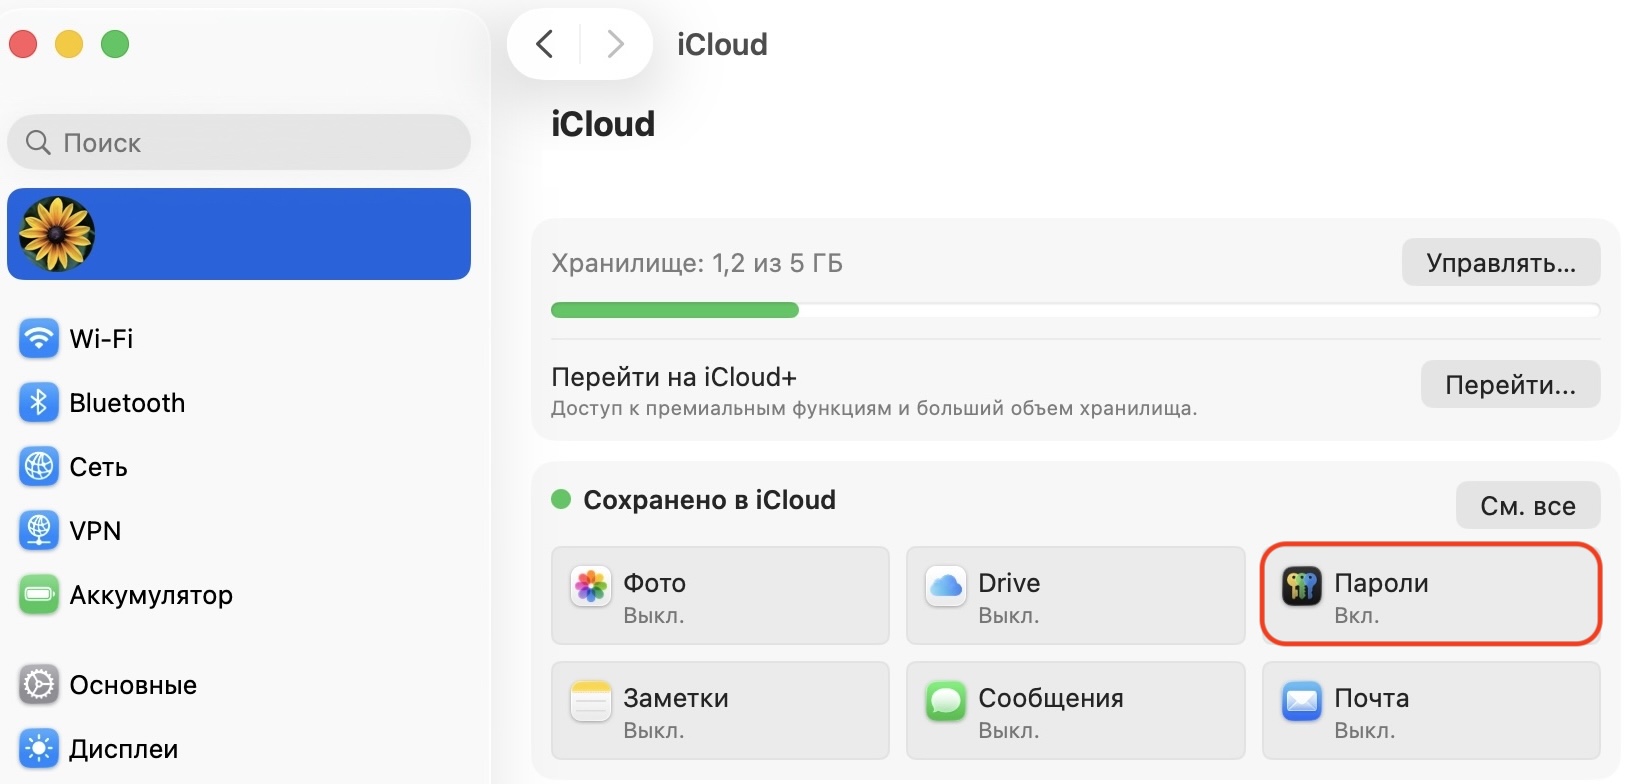The image size is (1634, 784).
Task: Click the Пароли keys icon
Action: coord(1302,586)
